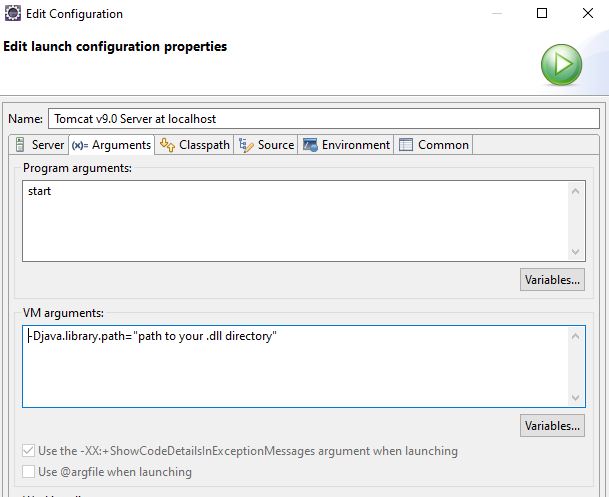Maximize the Edit Configuration dialog
The height and width of the screenshot is (497, 609).
(x=542, y=13)
